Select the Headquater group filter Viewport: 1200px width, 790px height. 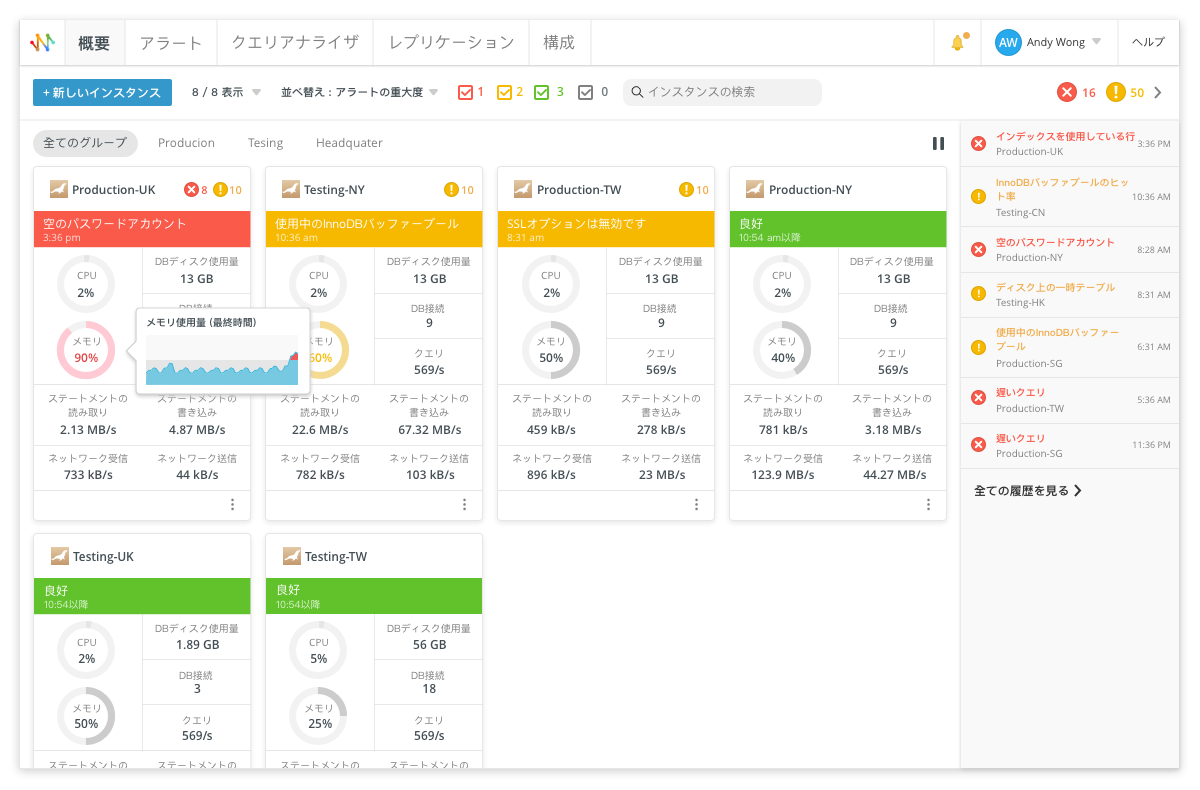click(x=349, y=143)
